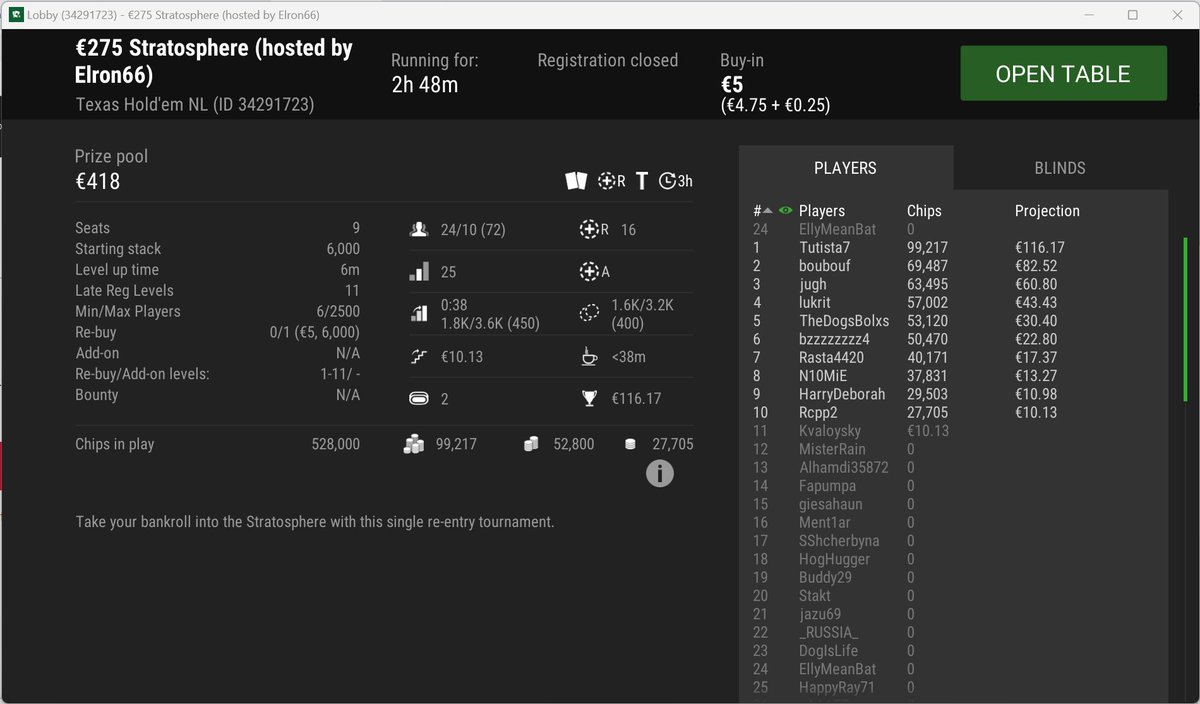Click the re-buy count icon next to 16
Viewport: 1200px width, 704px height.
pos(594,230)
